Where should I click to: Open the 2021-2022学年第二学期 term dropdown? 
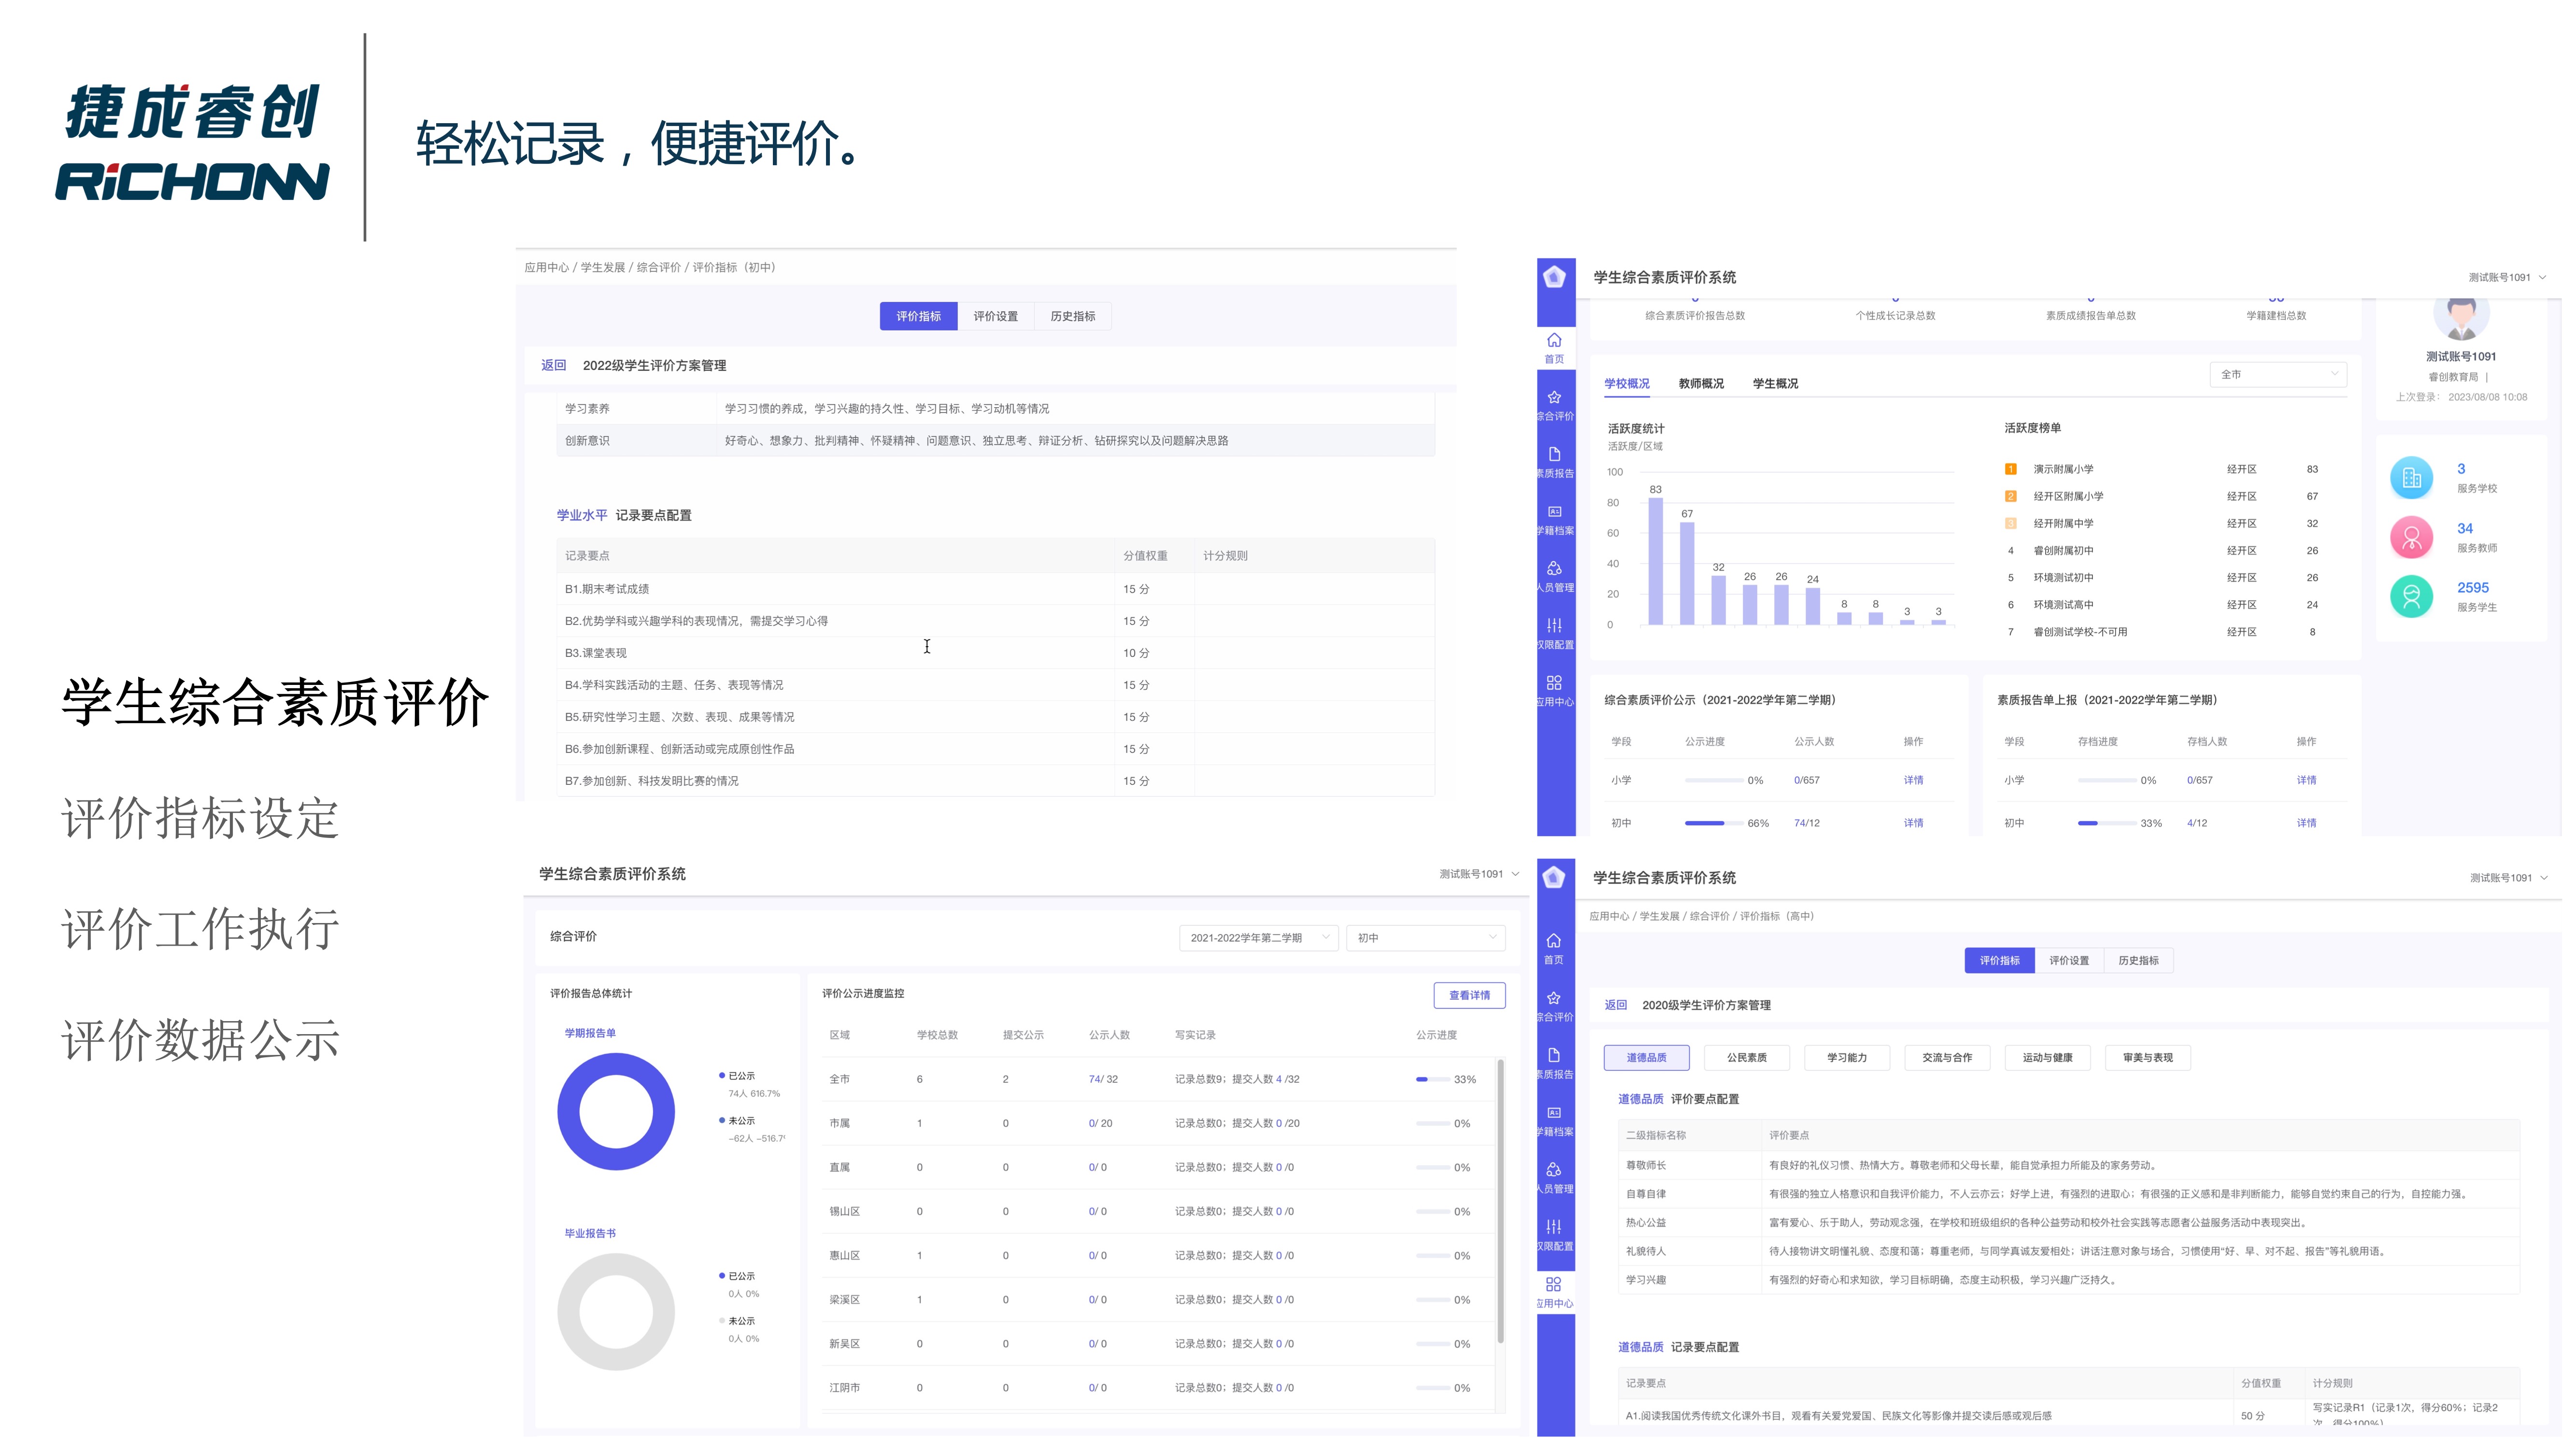pyautogui.click(x=1258, y=938)
